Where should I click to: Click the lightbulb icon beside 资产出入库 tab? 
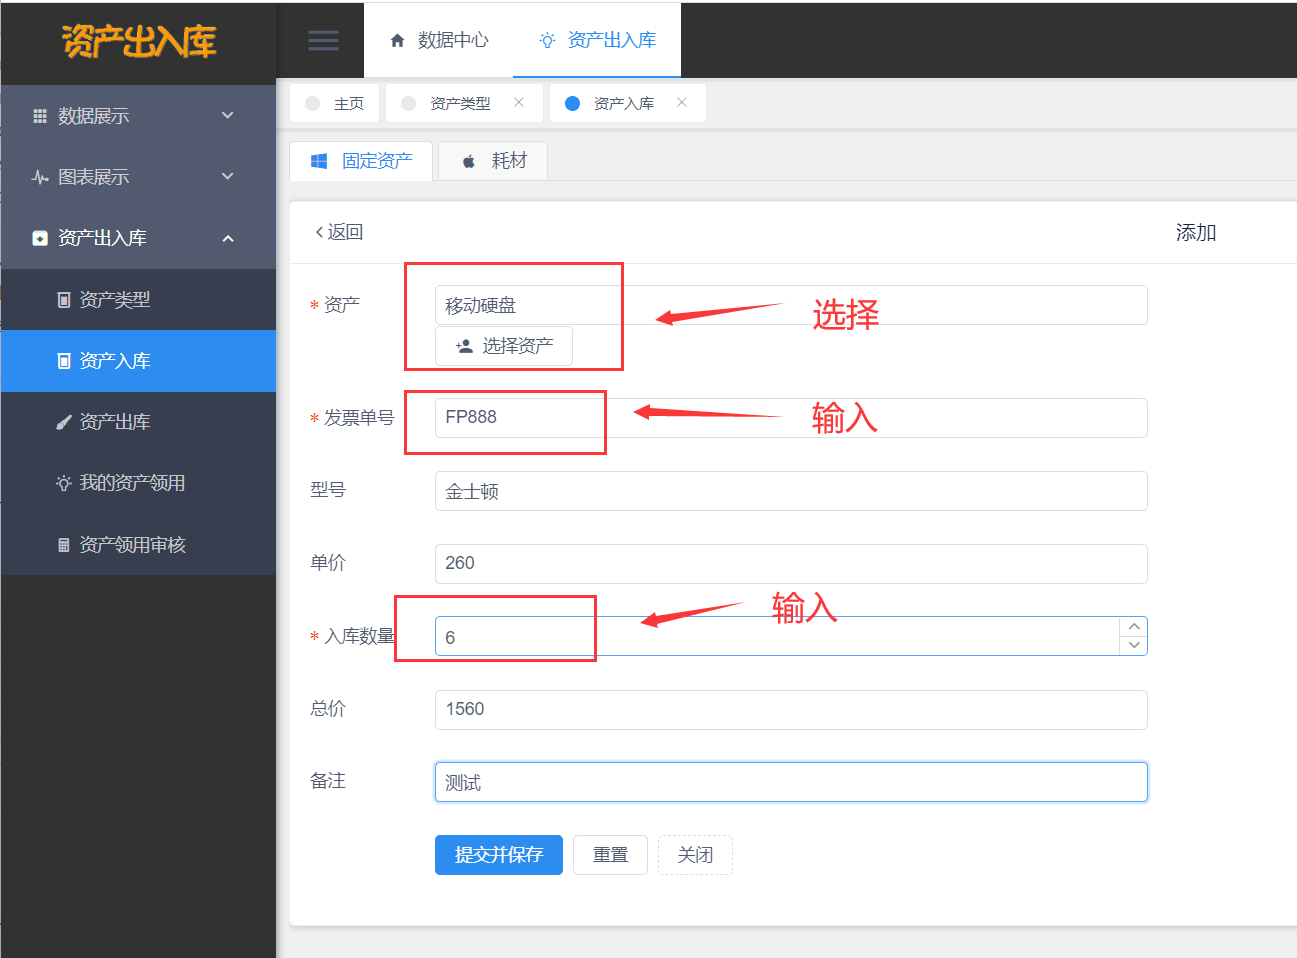[x=547, y=40]
